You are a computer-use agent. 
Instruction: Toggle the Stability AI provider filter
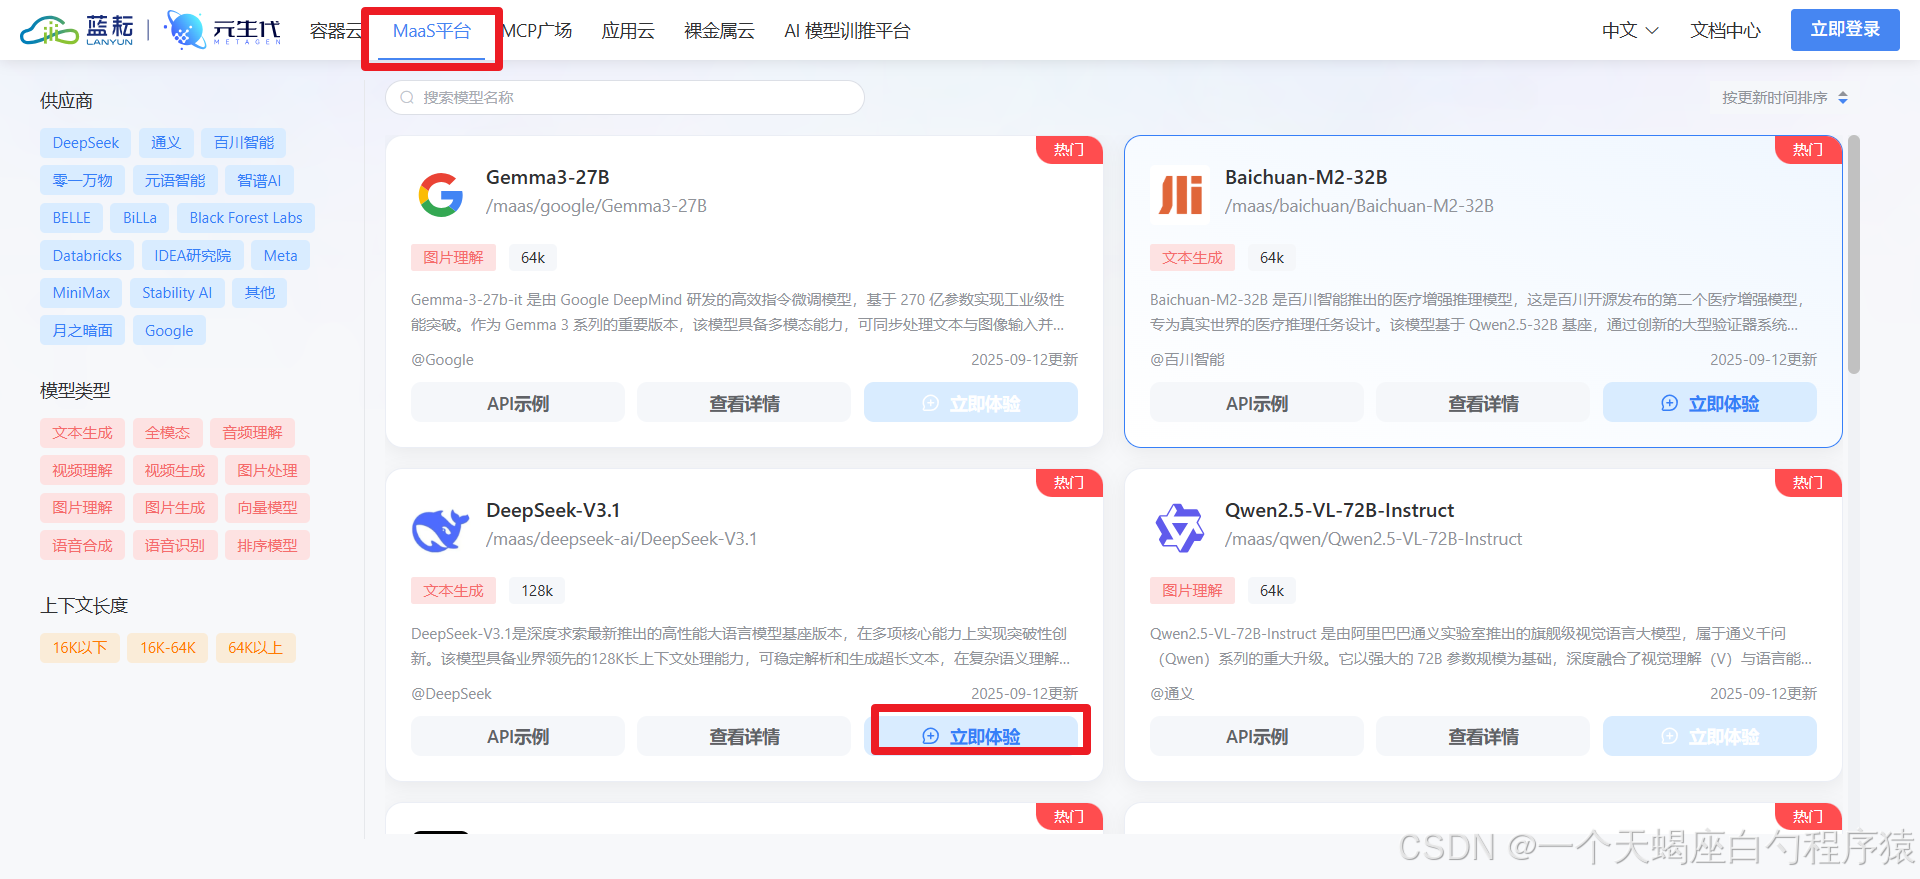click(177, 293)
